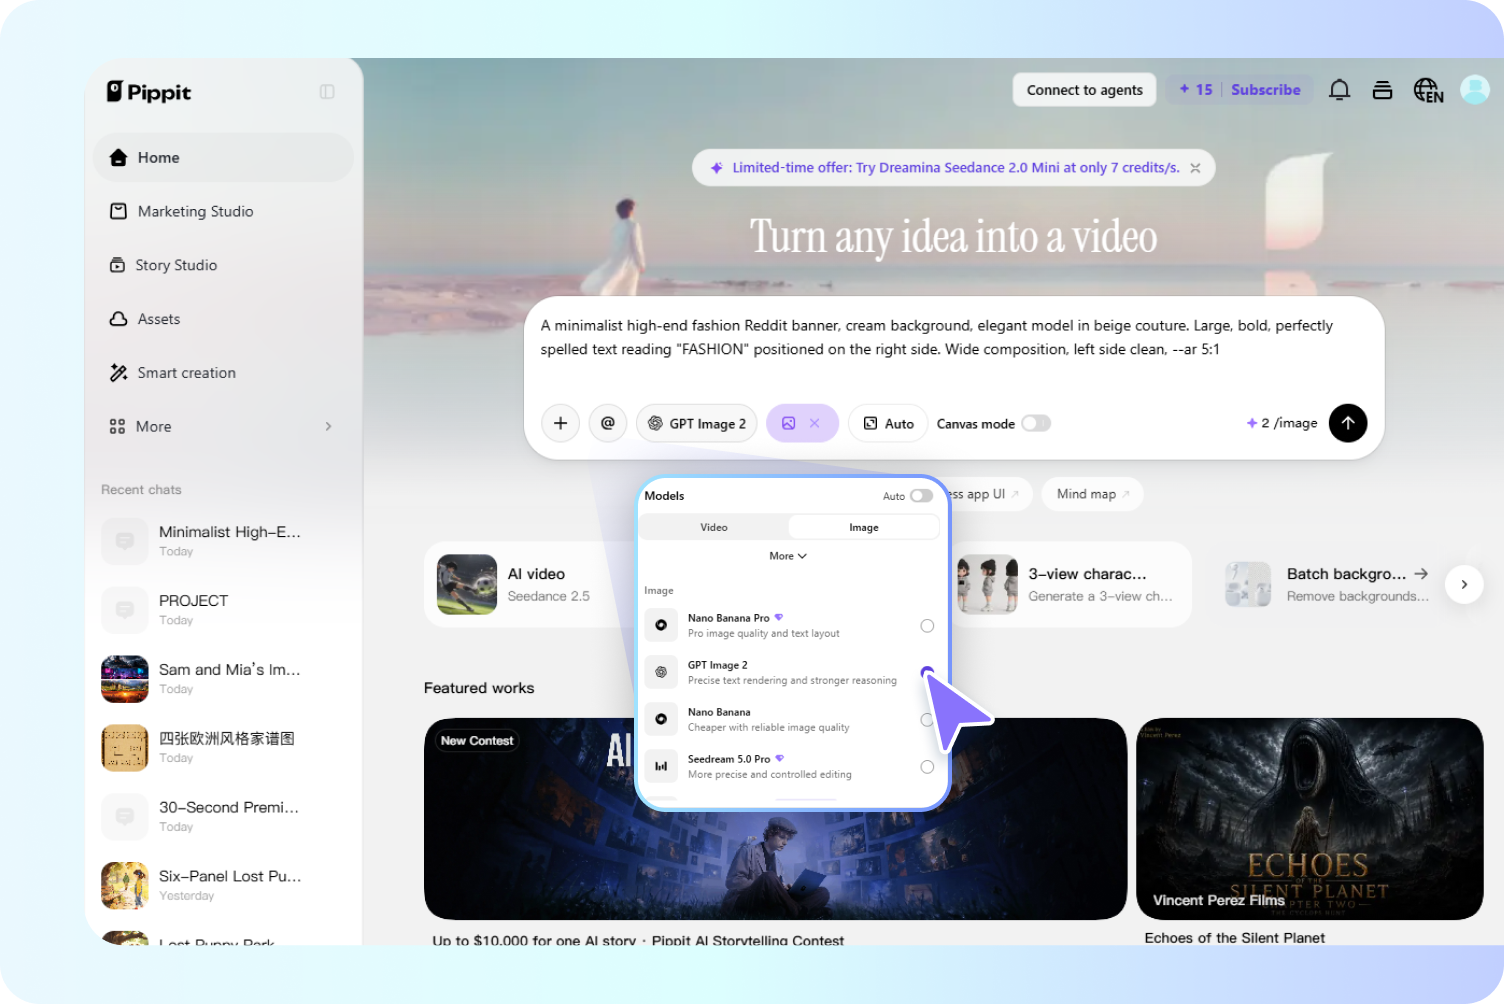Open Smart creation
1504x1004 pixels.
[x=224, y=373]
